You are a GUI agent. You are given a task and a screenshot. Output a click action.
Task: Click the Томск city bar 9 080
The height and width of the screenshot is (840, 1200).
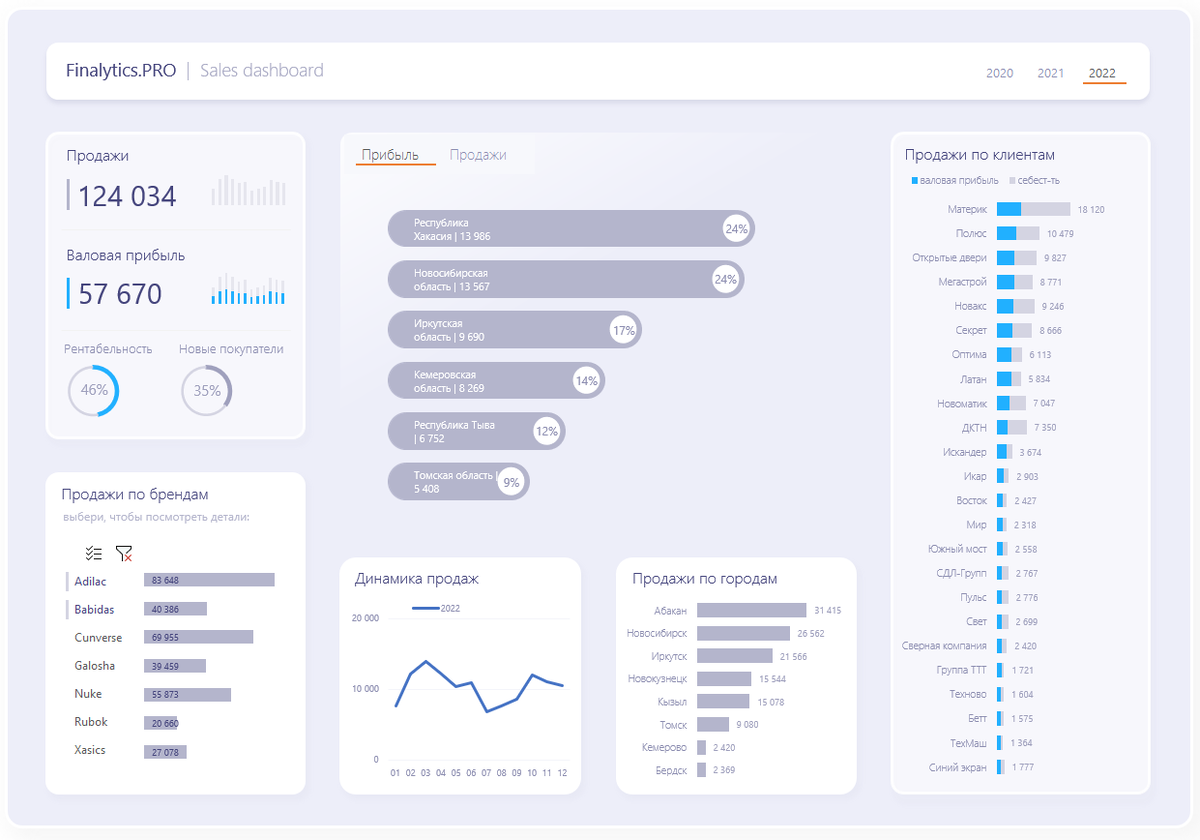tap(713, 724)
